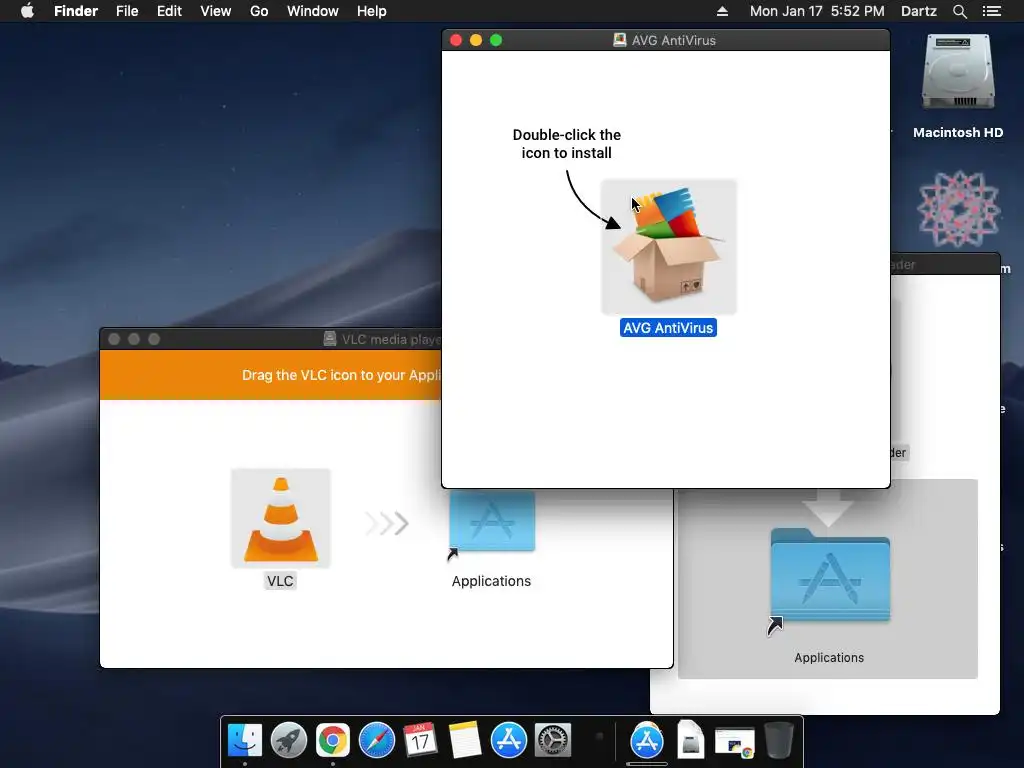Image resolution: width=1024 pixels, height=768 pixels.
Task: Click the Applications label in VLC window
Action: coord(491,581)
